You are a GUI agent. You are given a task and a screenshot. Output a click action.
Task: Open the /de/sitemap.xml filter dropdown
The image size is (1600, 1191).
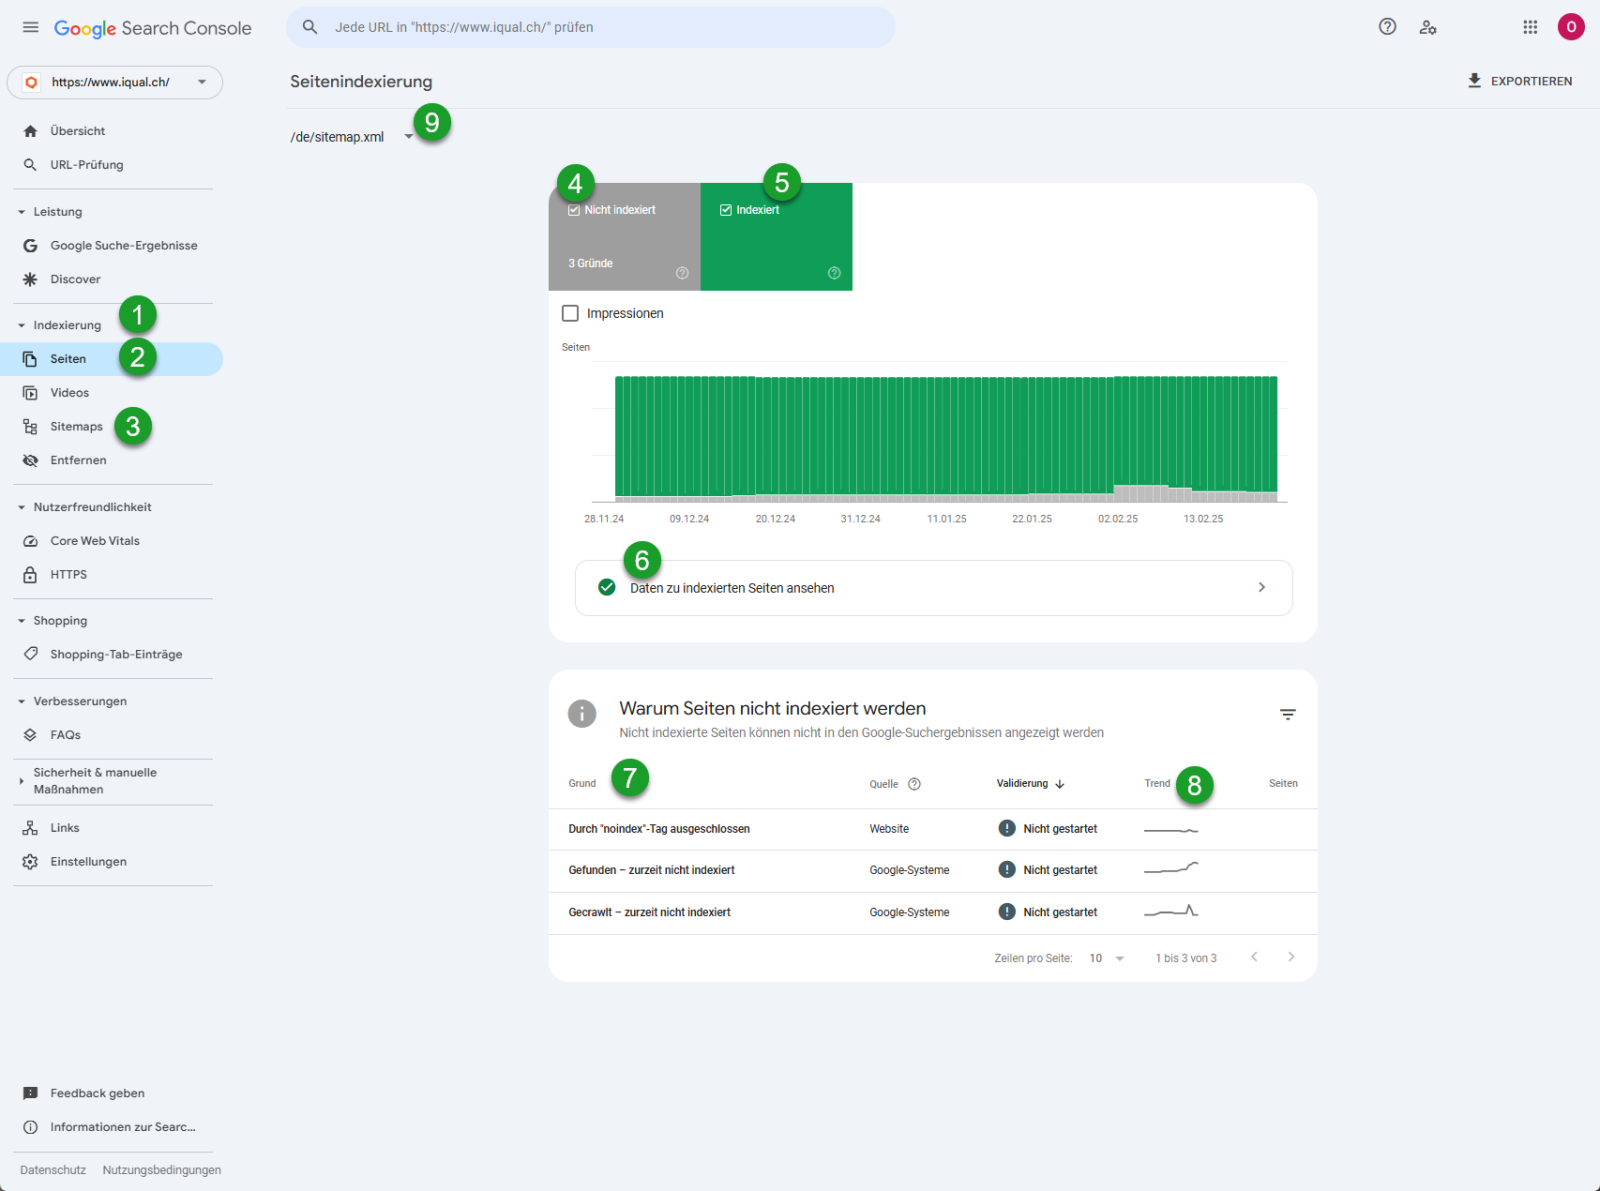(x=352, y=137)
